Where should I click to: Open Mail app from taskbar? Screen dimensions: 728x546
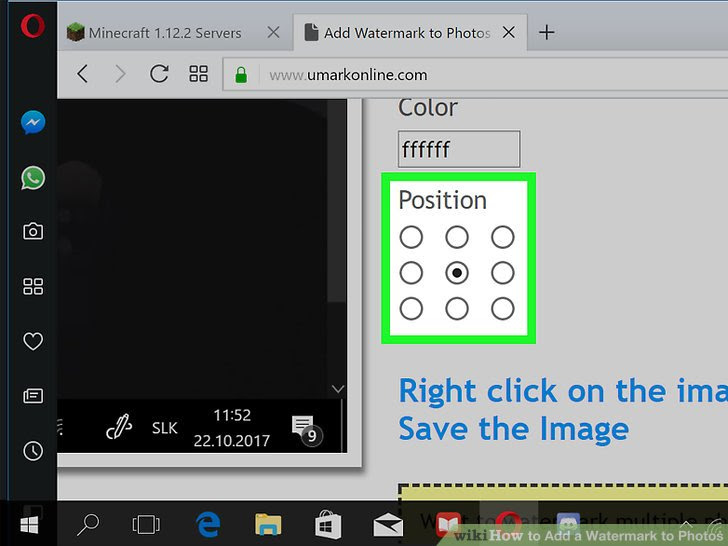click(388, 525)
